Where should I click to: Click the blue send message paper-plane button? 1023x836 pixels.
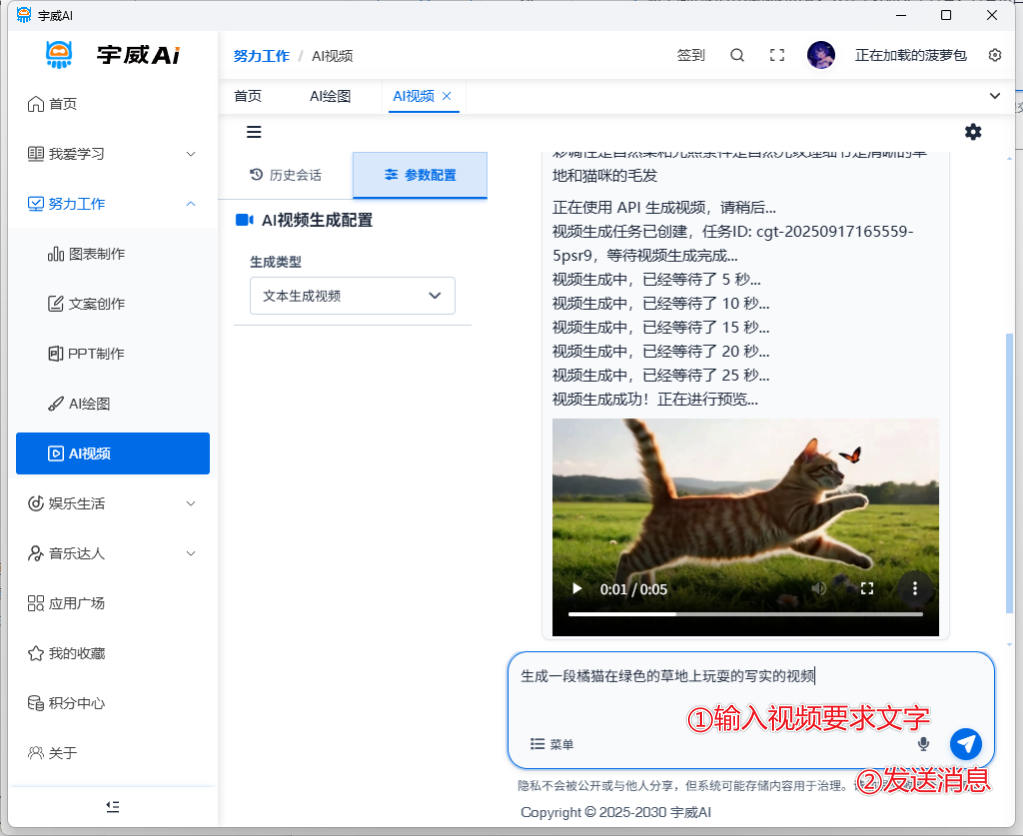tap(965, 743)
